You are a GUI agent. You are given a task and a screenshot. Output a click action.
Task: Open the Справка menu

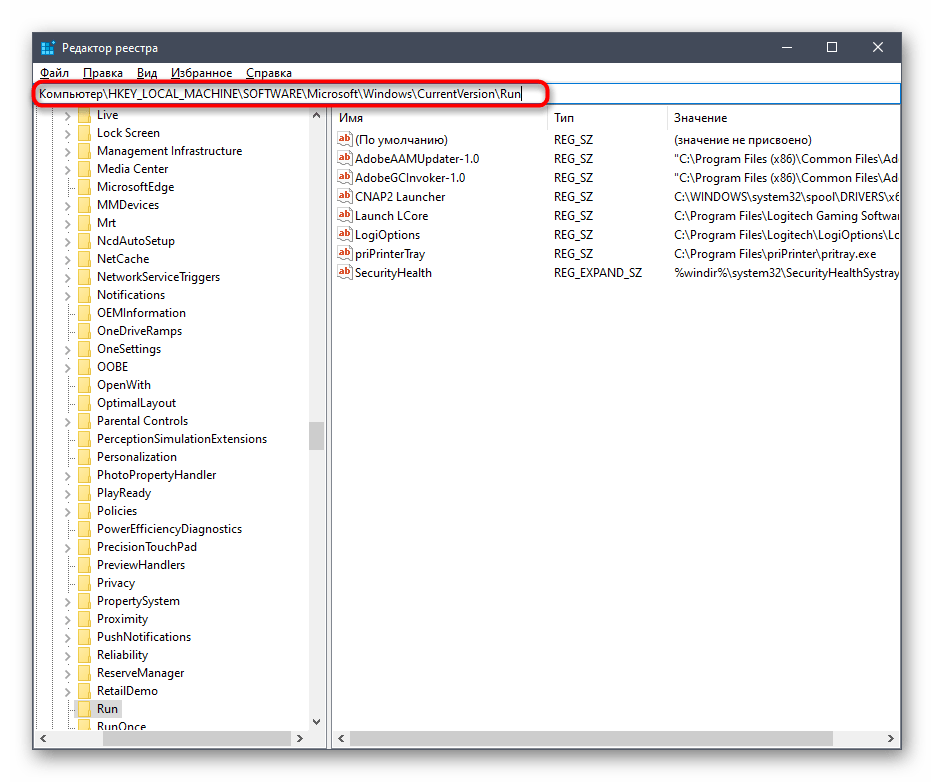[x=269, y=73]
